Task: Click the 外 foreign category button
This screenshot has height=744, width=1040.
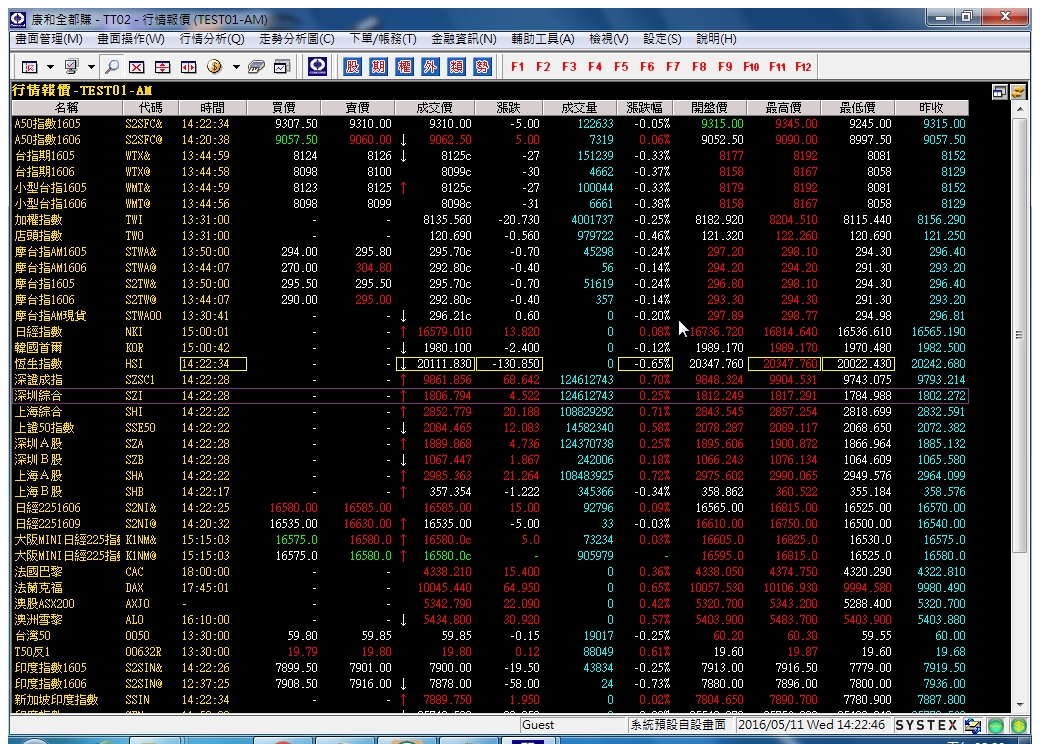Action: click(430, 66)
